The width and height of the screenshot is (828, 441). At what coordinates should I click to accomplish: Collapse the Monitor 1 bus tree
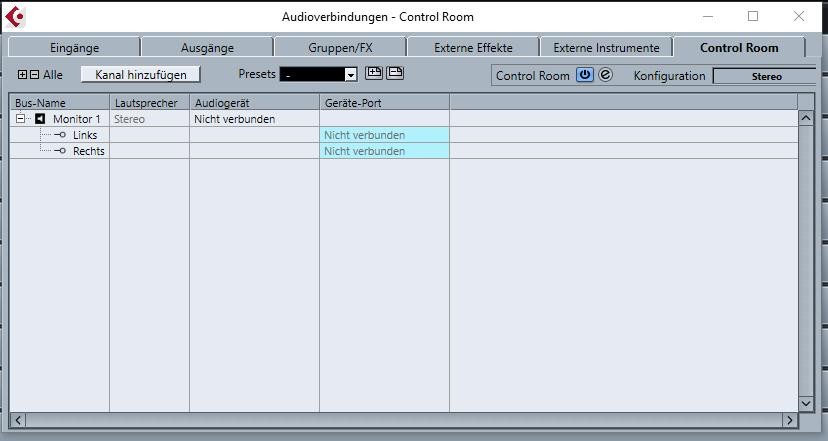click(20, 119)
